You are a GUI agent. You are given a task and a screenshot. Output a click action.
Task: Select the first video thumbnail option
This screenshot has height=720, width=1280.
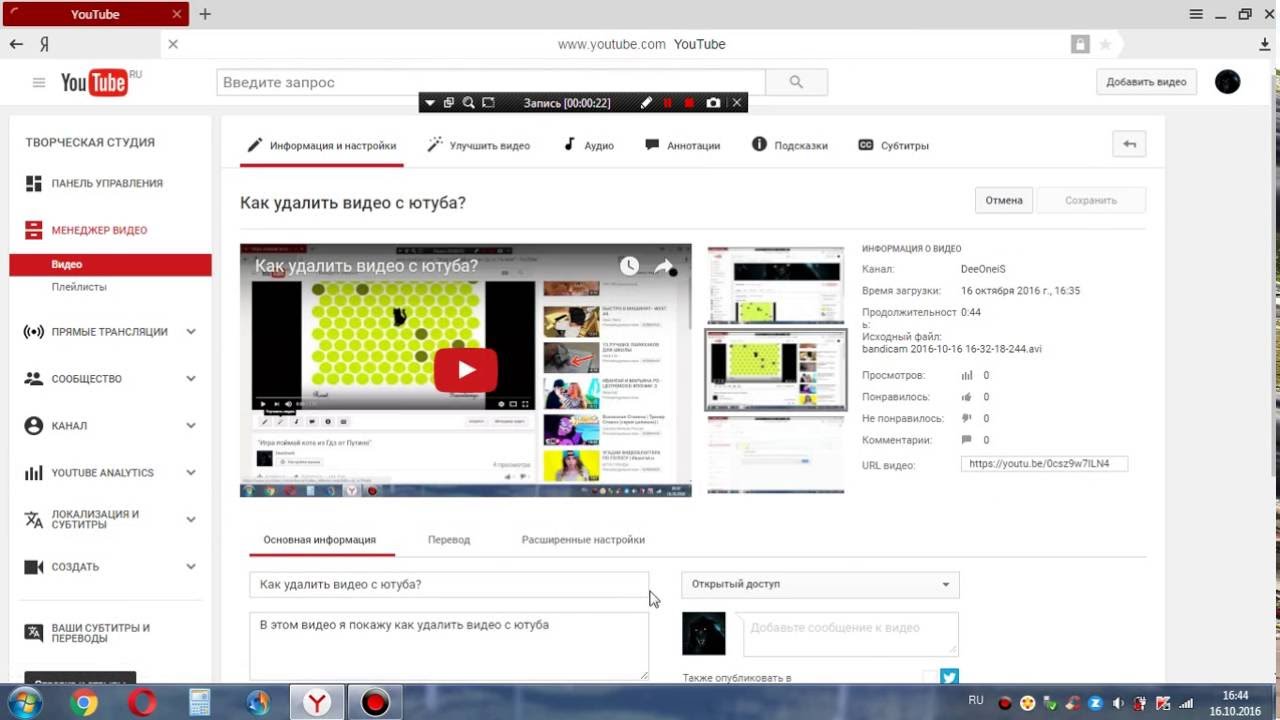point(776,284)
